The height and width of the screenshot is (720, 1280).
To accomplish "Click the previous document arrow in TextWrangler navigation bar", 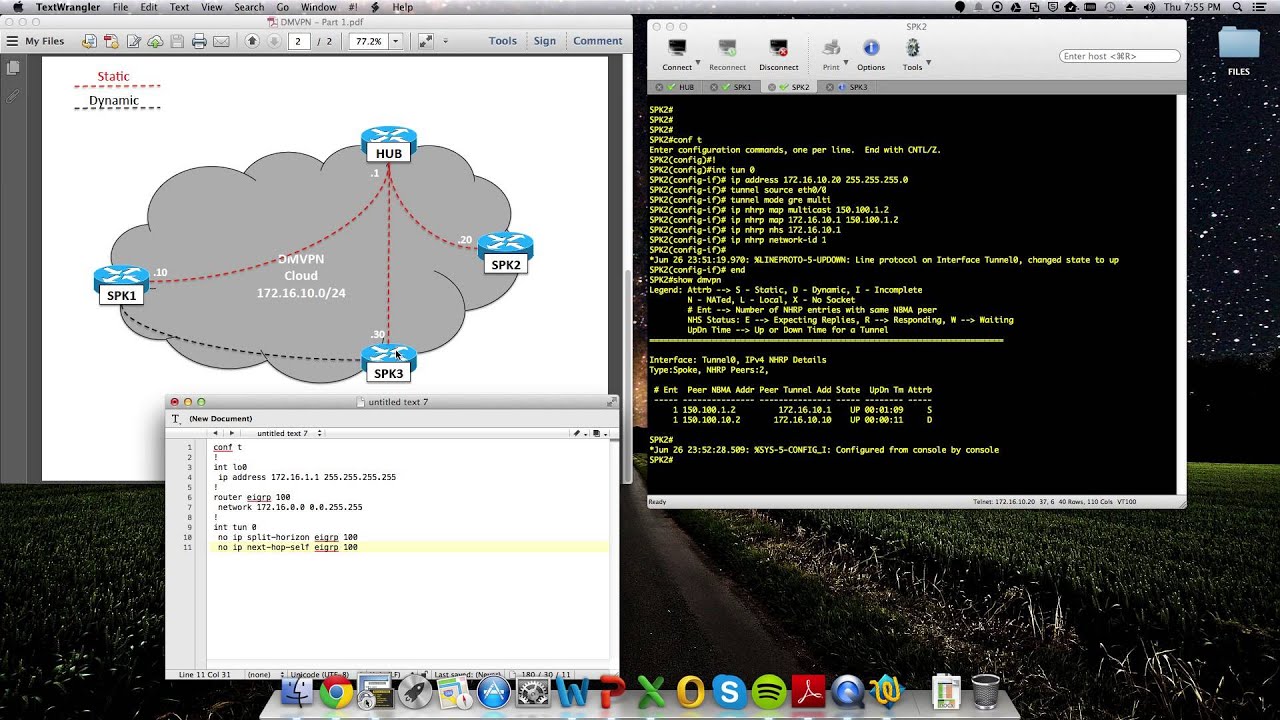I will pos(215,433).
